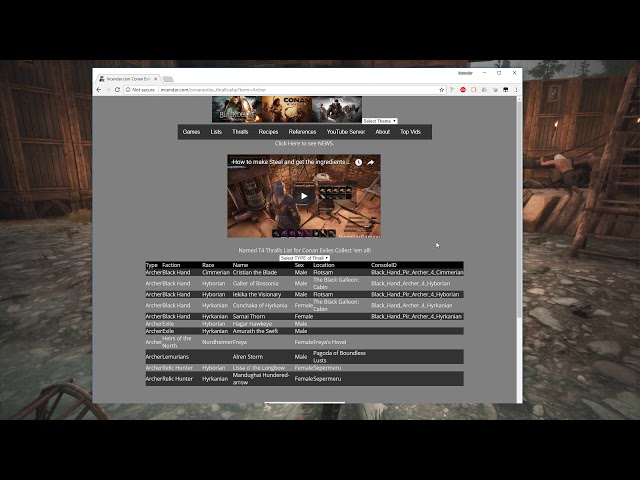Image resolution: width=640 pixels, height=480 pixels.
Task: Bookmark page with the star icon
Action: pos(441,90)
